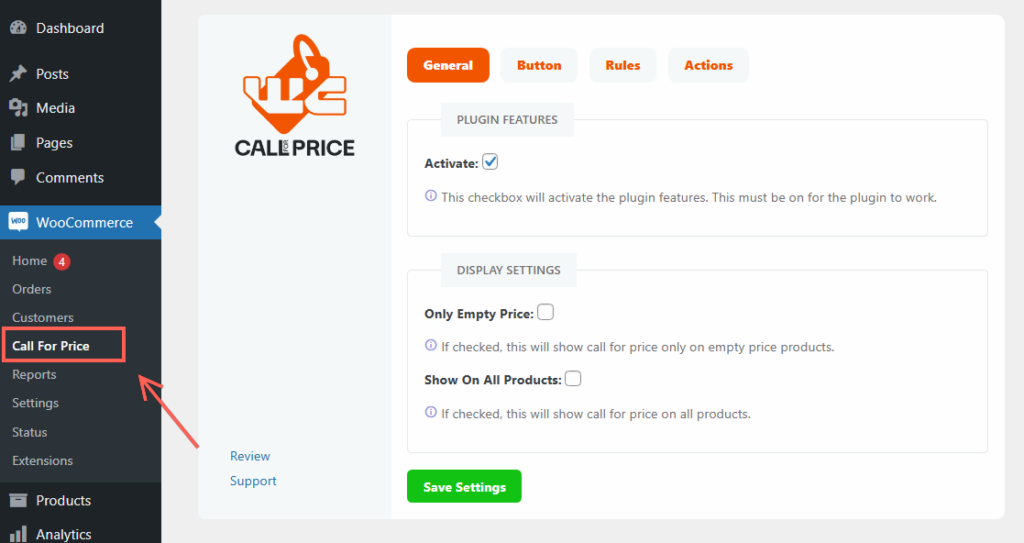The width and height of the screenshot is (1024, 543).
Task: Click the info icon under Only Empty Price
Action: [x=431, y=345]
